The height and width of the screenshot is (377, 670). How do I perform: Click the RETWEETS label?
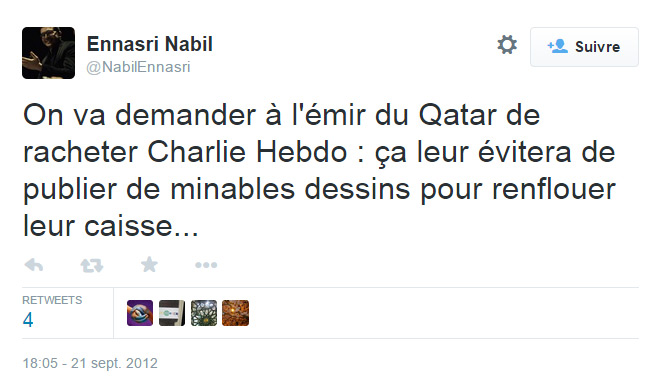pyautogui.click(x=52, y=300)
